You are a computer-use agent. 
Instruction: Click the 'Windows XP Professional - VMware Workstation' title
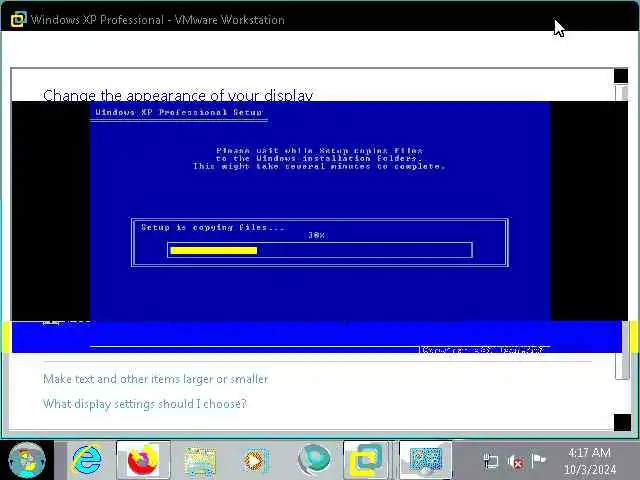click(158, 20)
